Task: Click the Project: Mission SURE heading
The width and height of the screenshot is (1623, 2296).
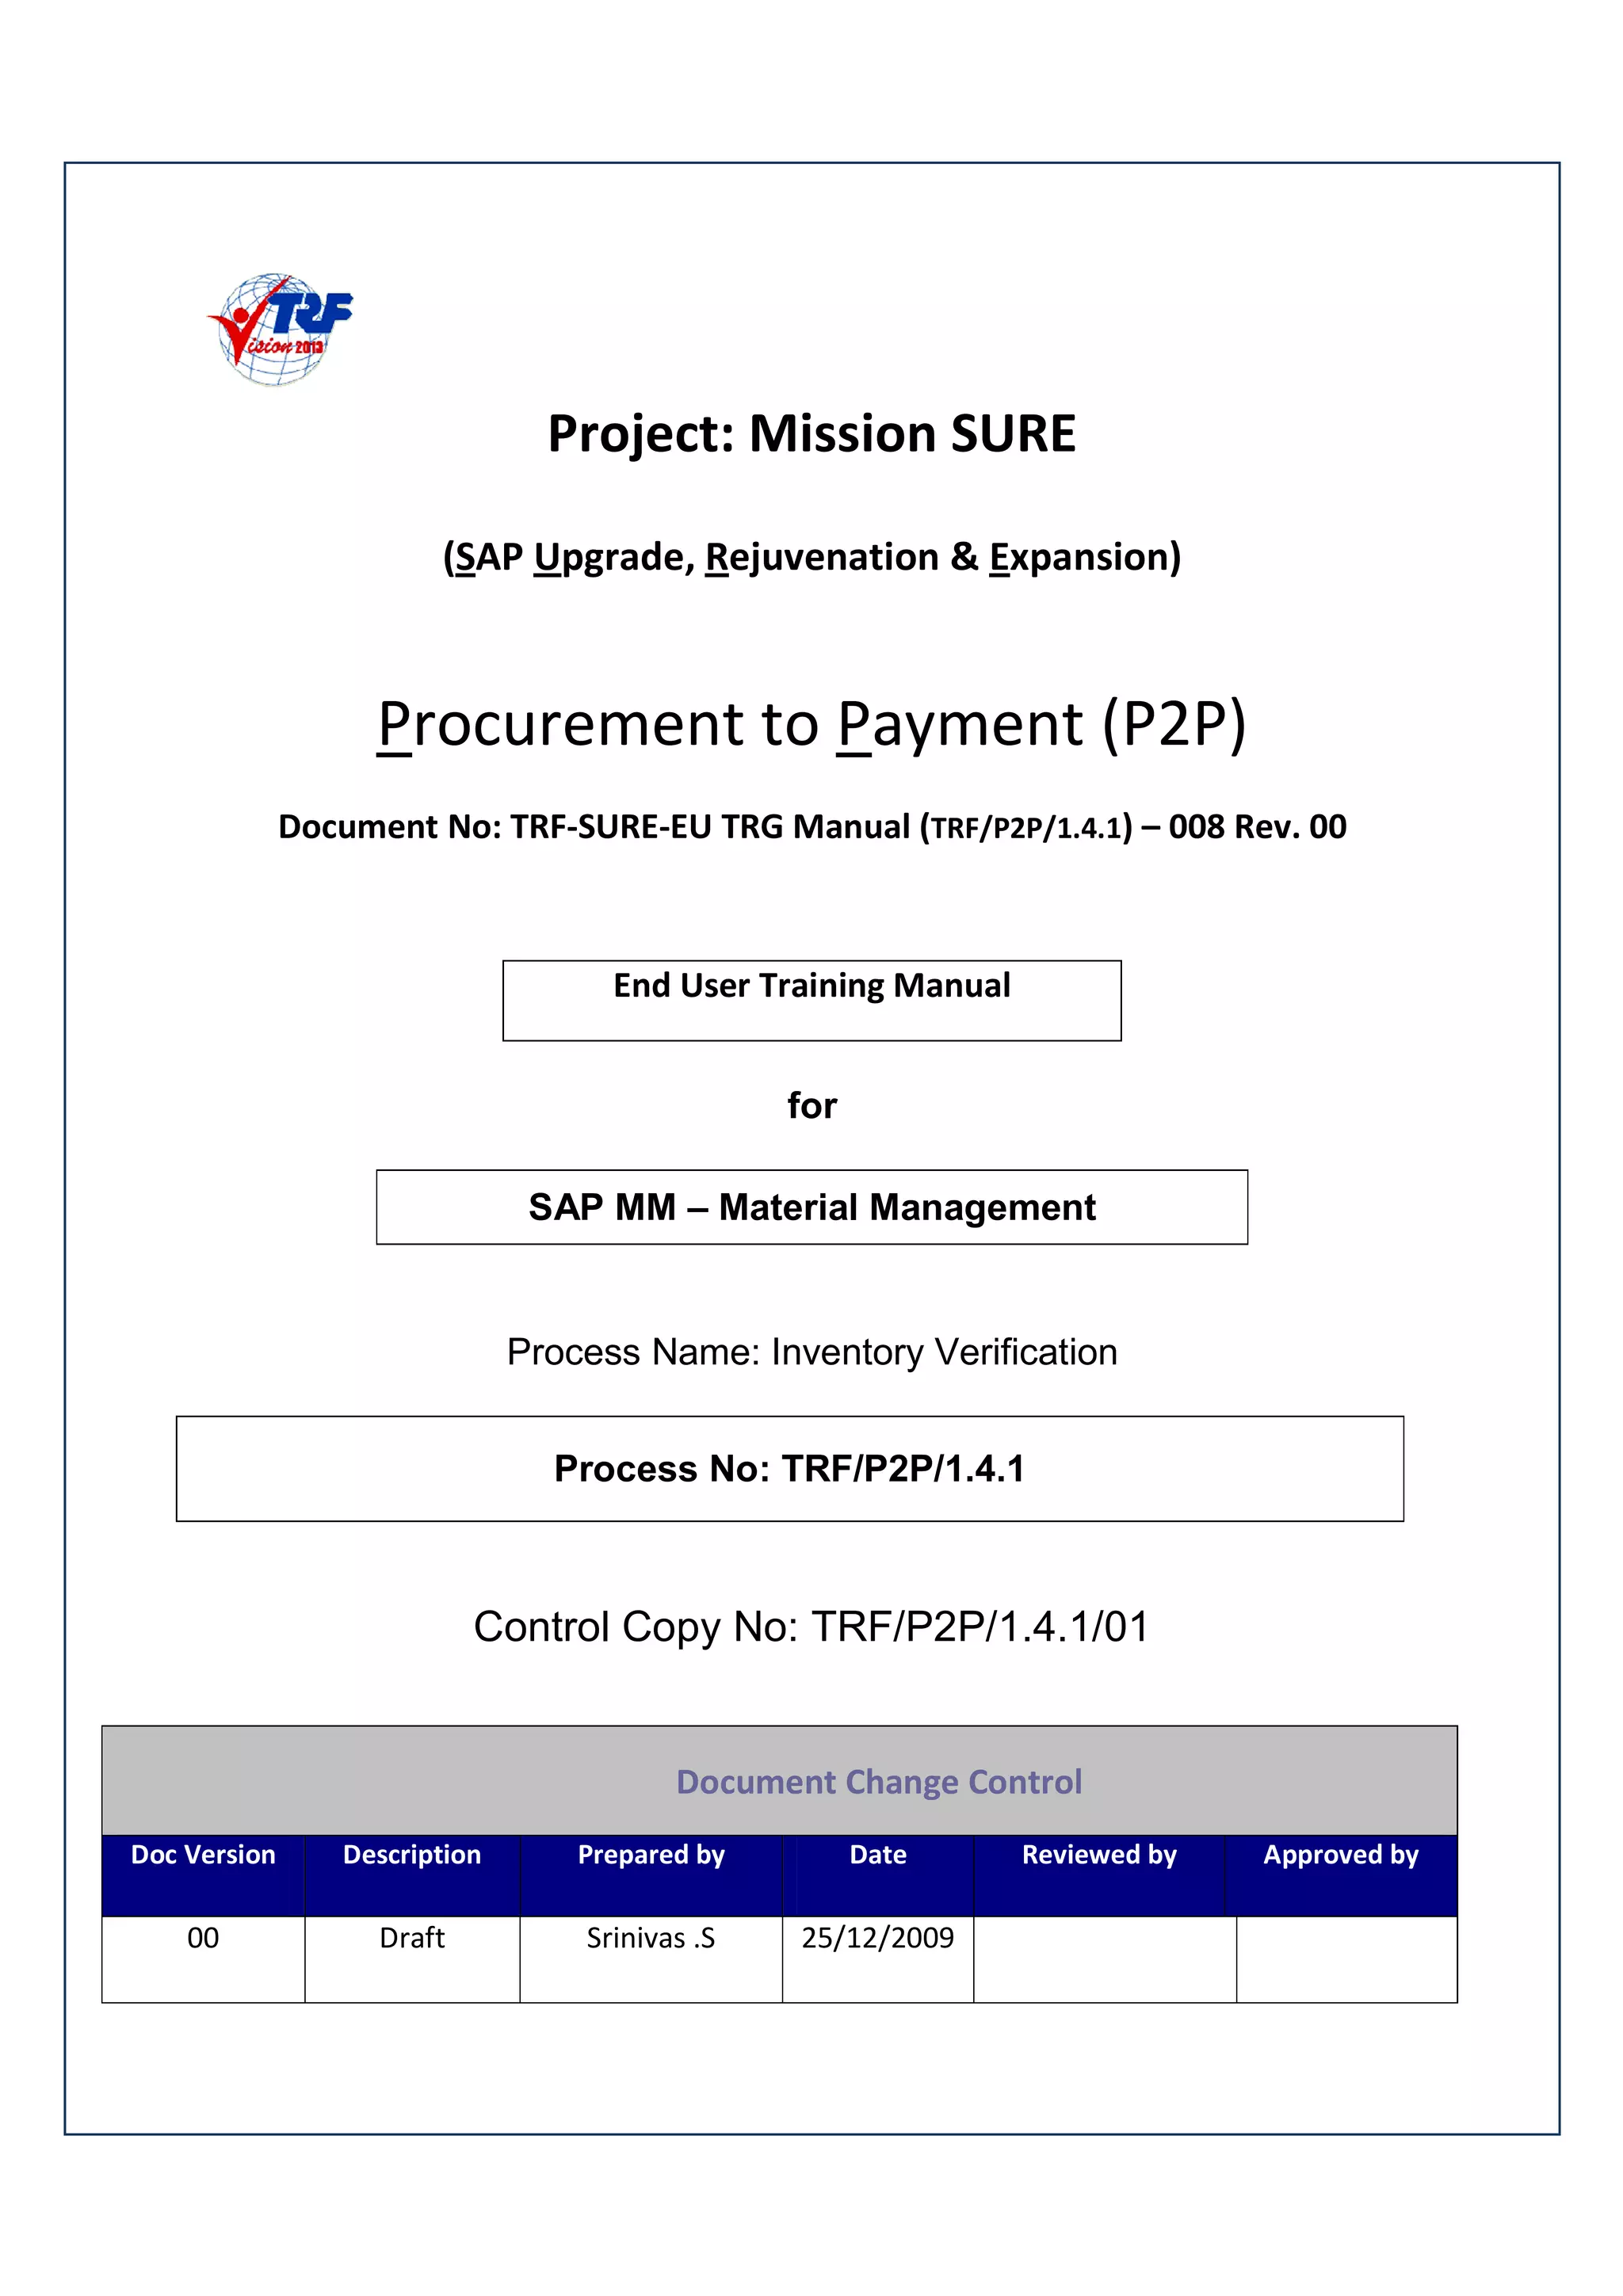Action: pos(811,434)
